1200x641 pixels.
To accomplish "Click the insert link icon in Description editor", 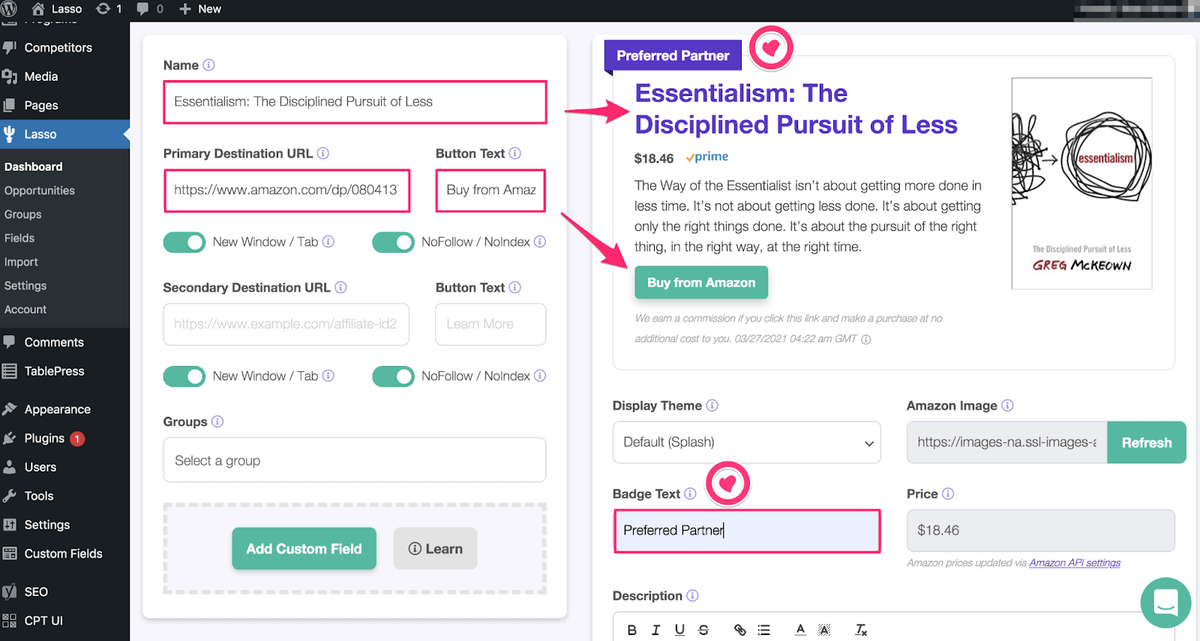I will click(740, 630).
